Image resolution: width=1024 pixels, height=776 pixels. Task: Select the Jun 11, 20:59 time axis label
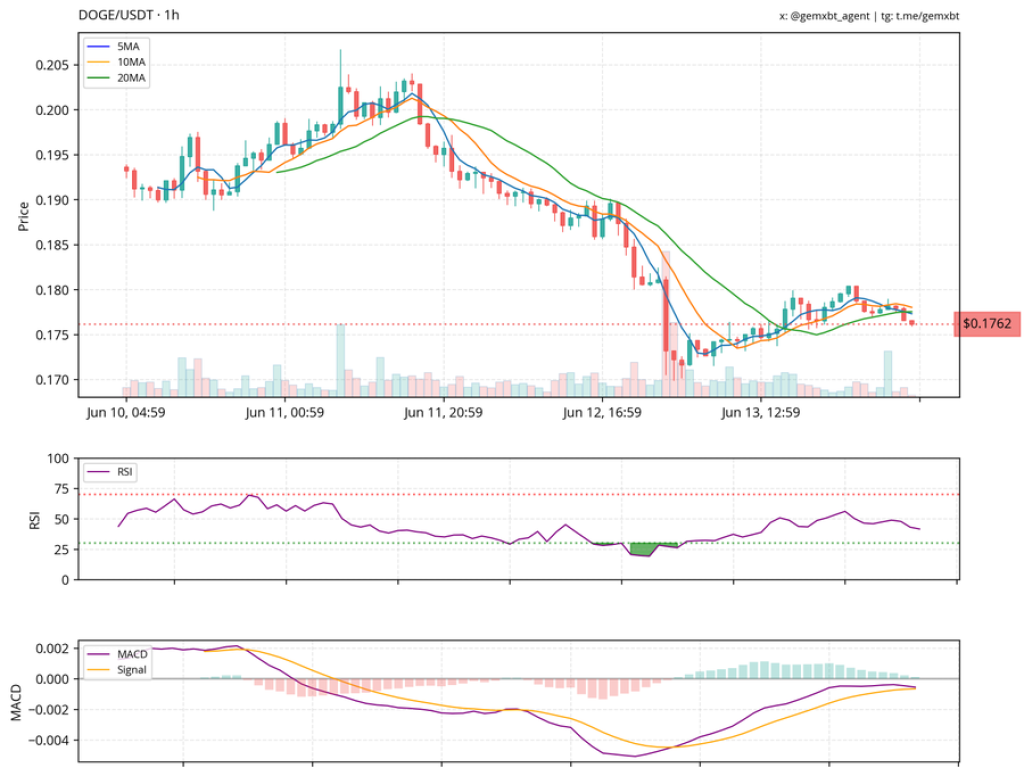click(444, 412)
